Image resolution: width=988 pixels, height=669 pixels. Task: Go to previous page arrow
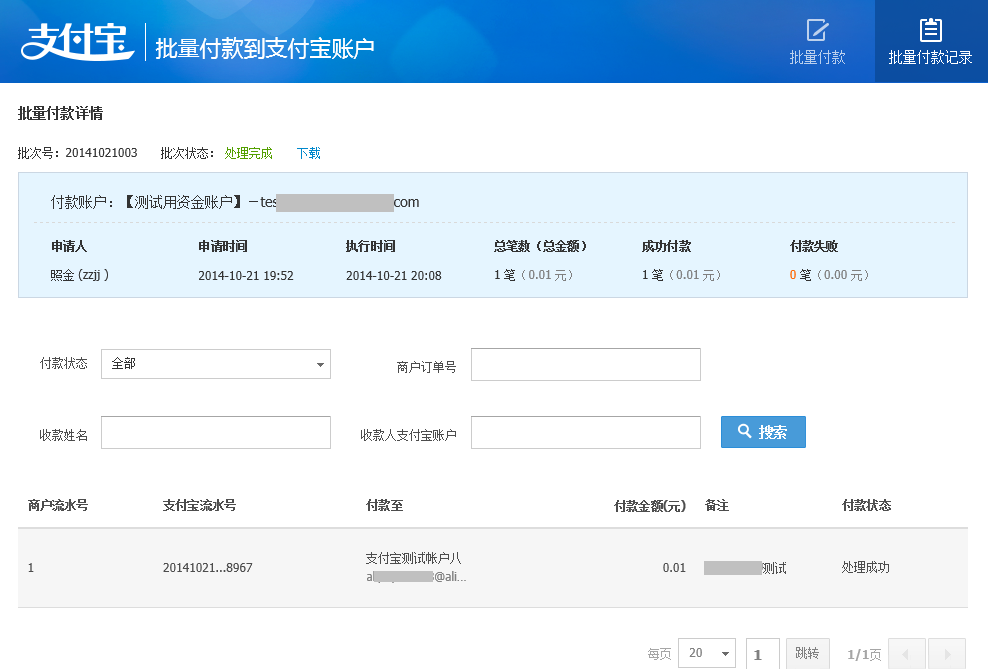907,654
